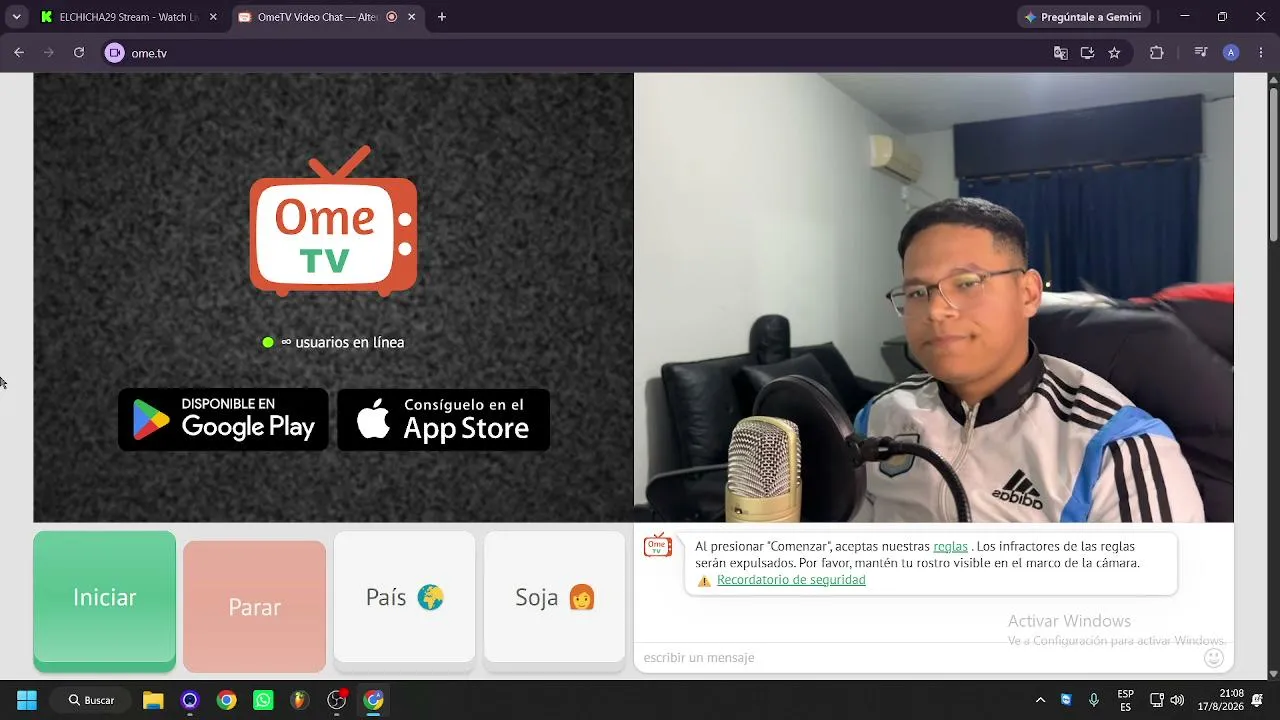The width and height of the screenshot is (1280, 720).
Task: Click the local webcam video preview
Action: 934,297
